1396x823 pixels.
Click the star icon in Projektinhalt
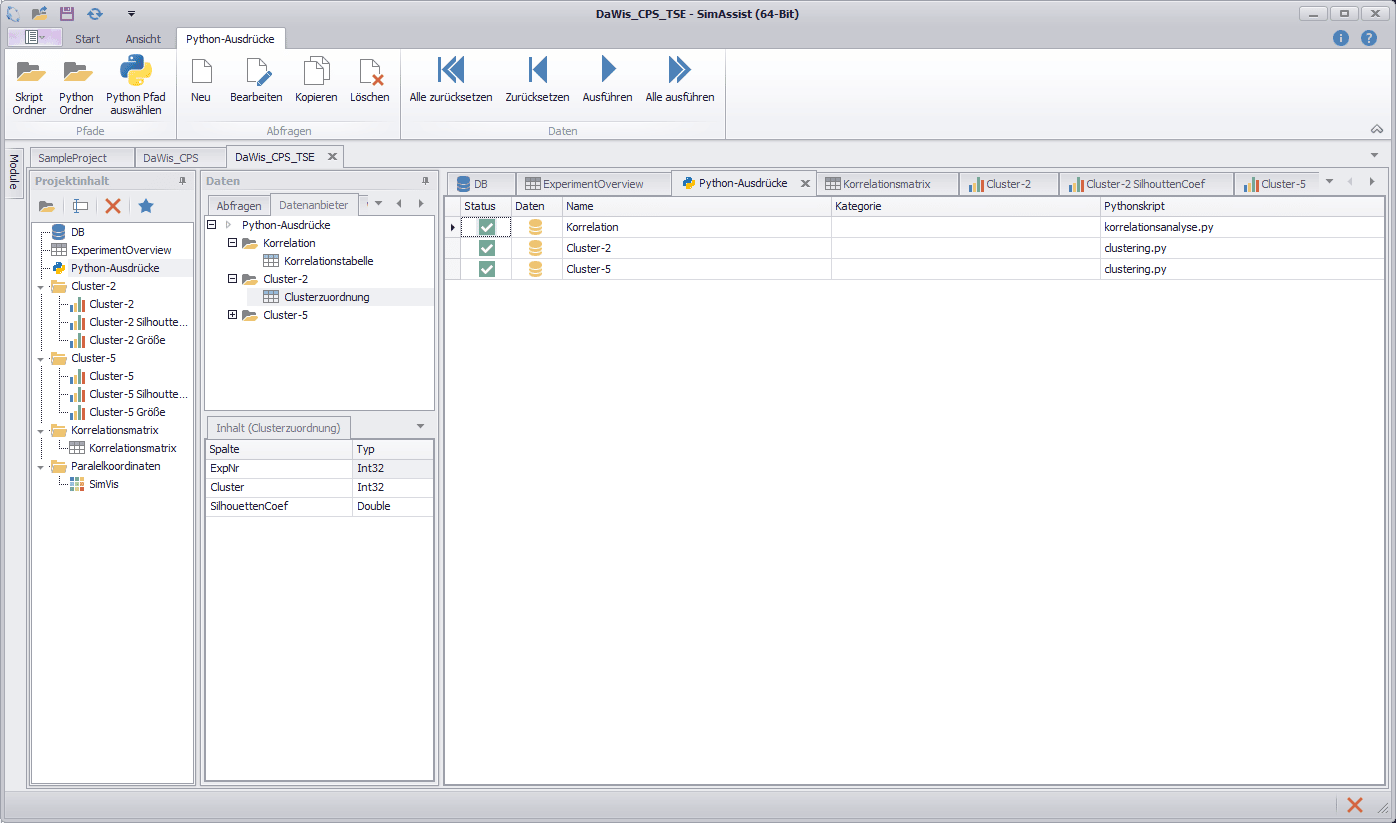146,206
